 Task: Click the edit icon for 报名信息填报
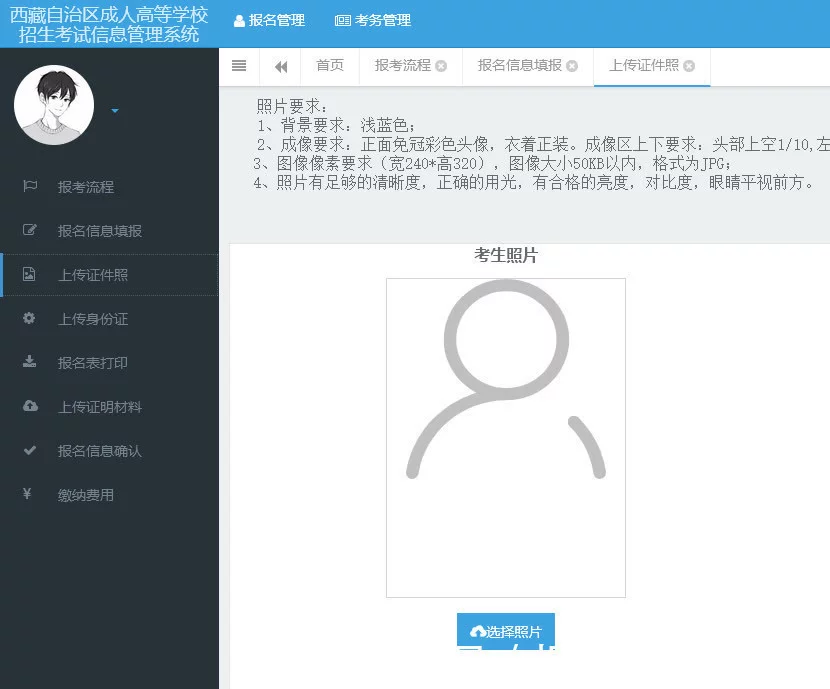[30, 230]
